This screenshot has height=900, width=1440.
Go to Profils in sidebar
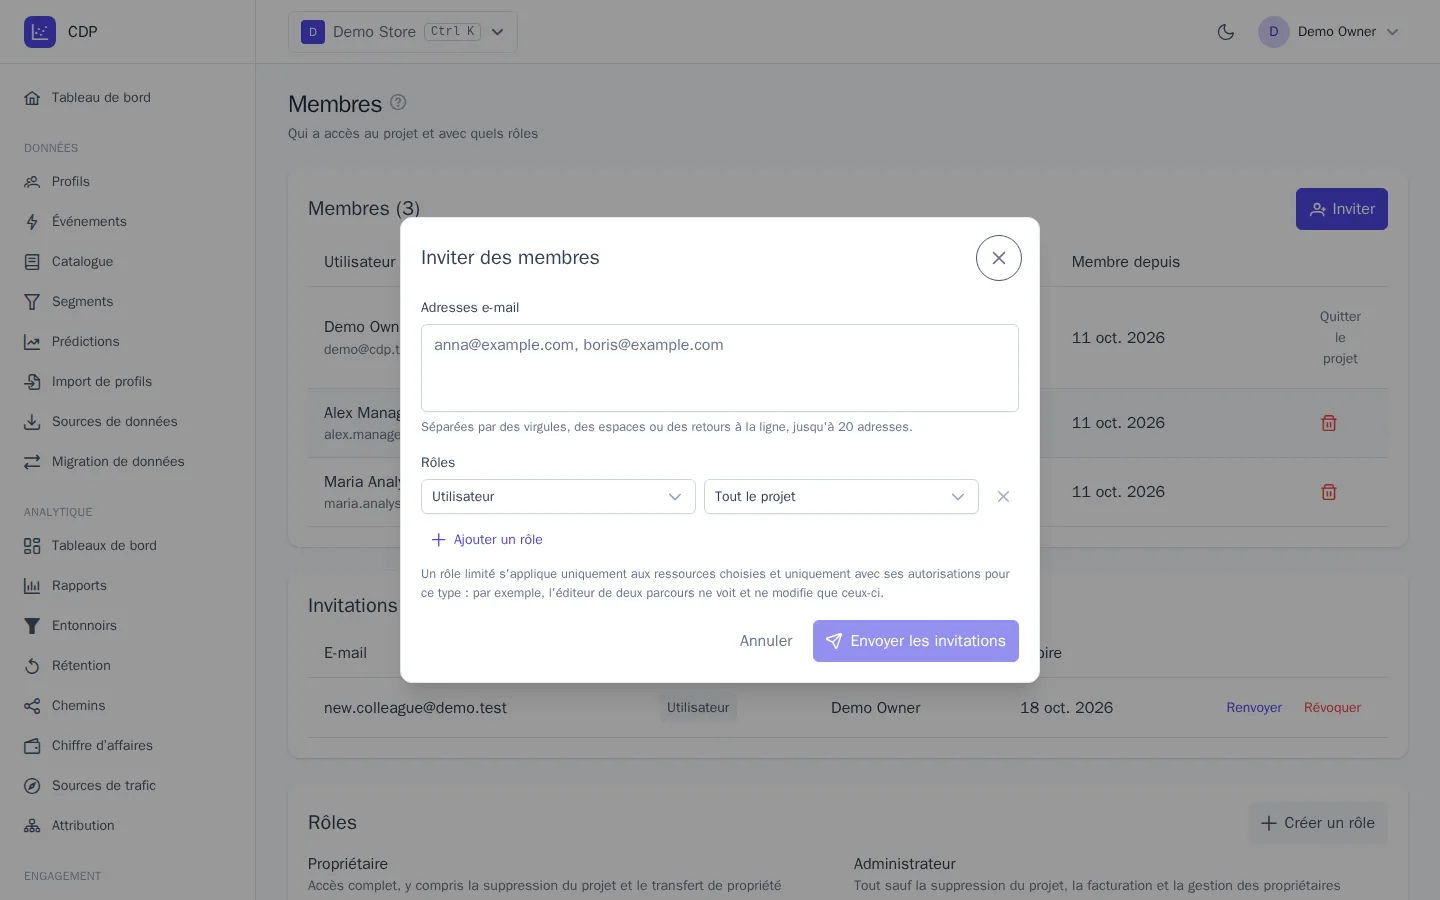[127, 182]
